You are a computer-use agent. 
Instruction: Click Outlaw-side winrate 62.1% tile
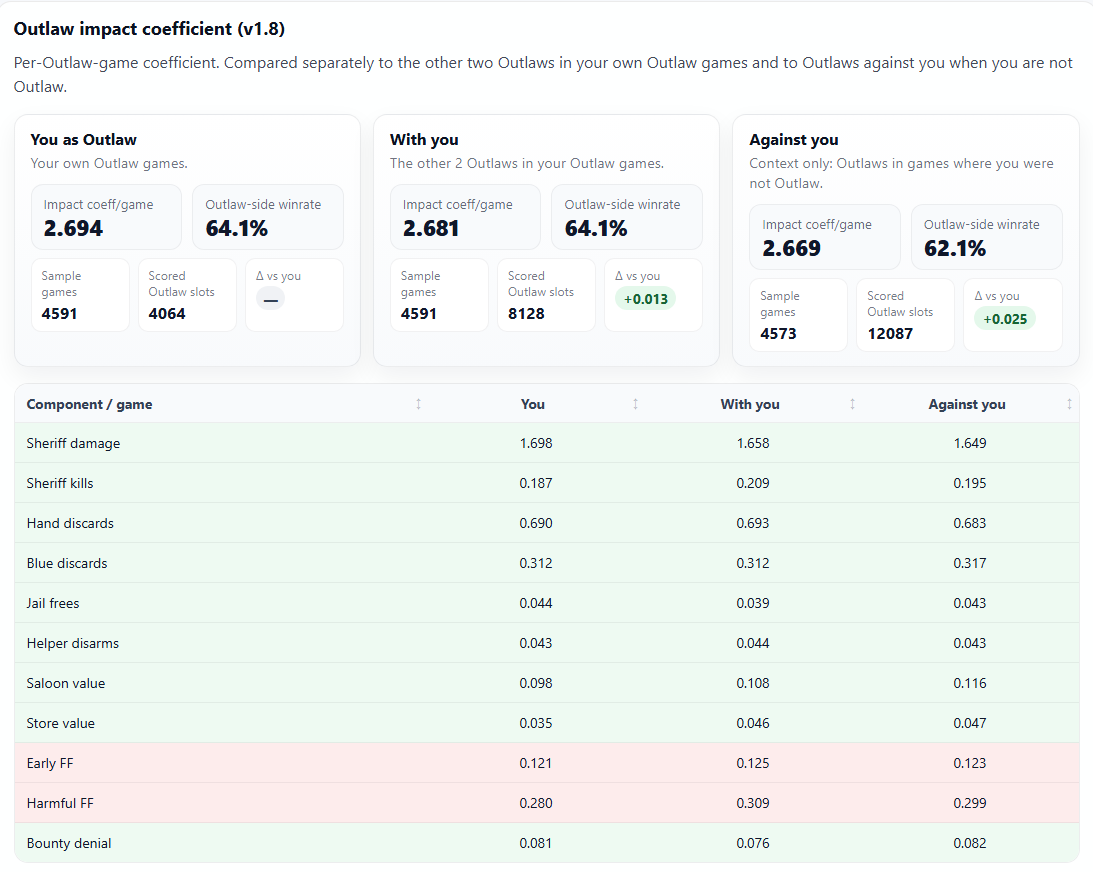pyautogui.click(x=986, y=237)
